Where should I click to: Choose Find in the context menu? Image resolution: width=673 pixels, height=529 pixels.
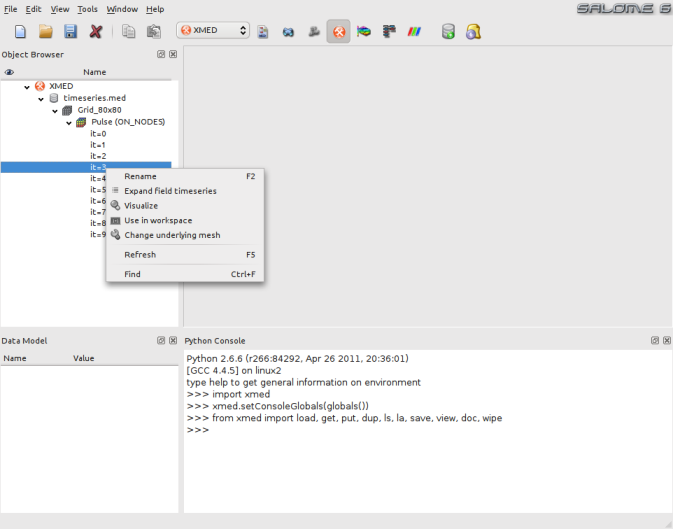(185, 274)
